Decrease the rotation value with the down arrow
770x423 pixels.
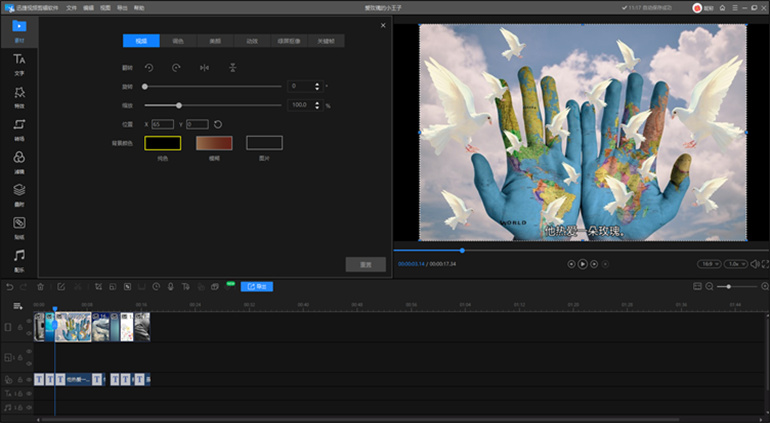pos(317,89)
